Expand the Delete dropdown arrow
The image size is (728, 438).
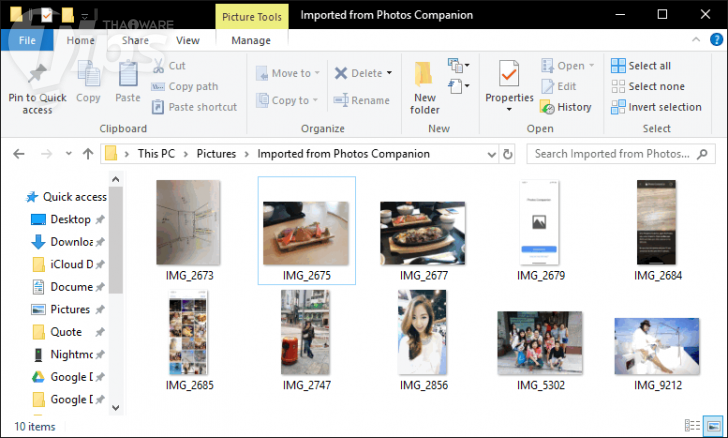(x=390, y=73)
